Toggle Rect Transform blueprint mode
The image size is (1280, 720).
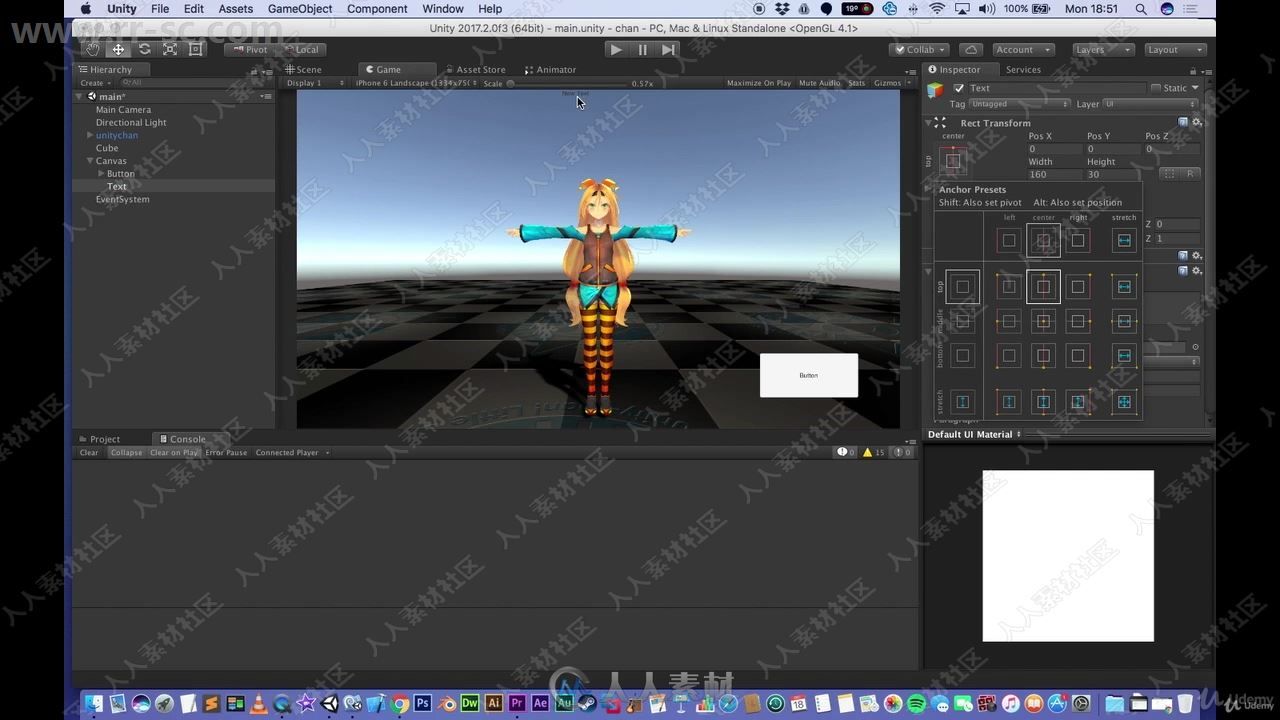[x=1169, y=173]
